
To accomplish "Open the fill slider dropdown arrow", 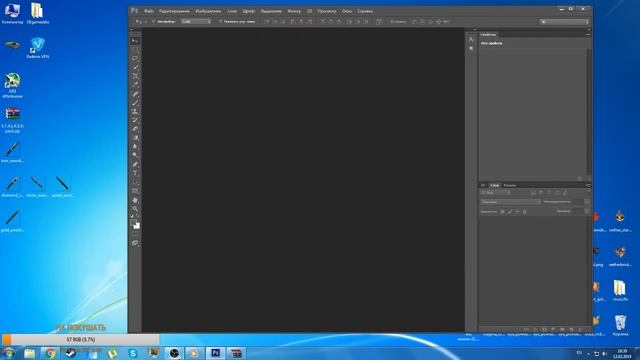I will tap(587, 211).
